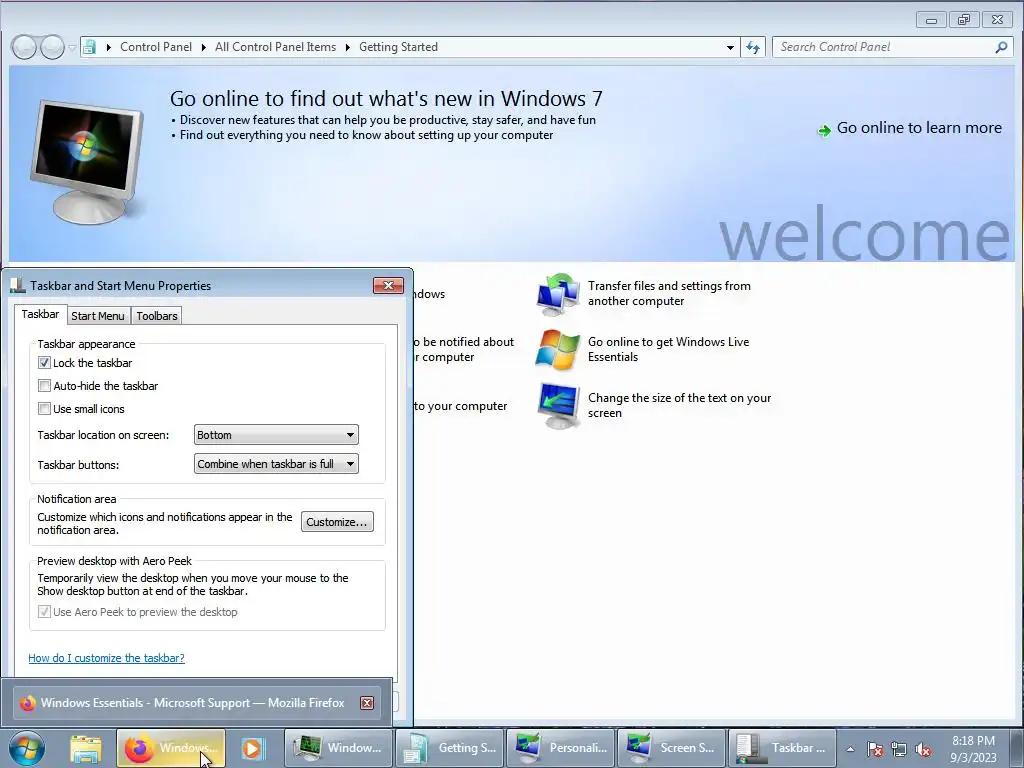Expand the arrow before Control Panel
1024x768 pixels.
coord(108,47)
